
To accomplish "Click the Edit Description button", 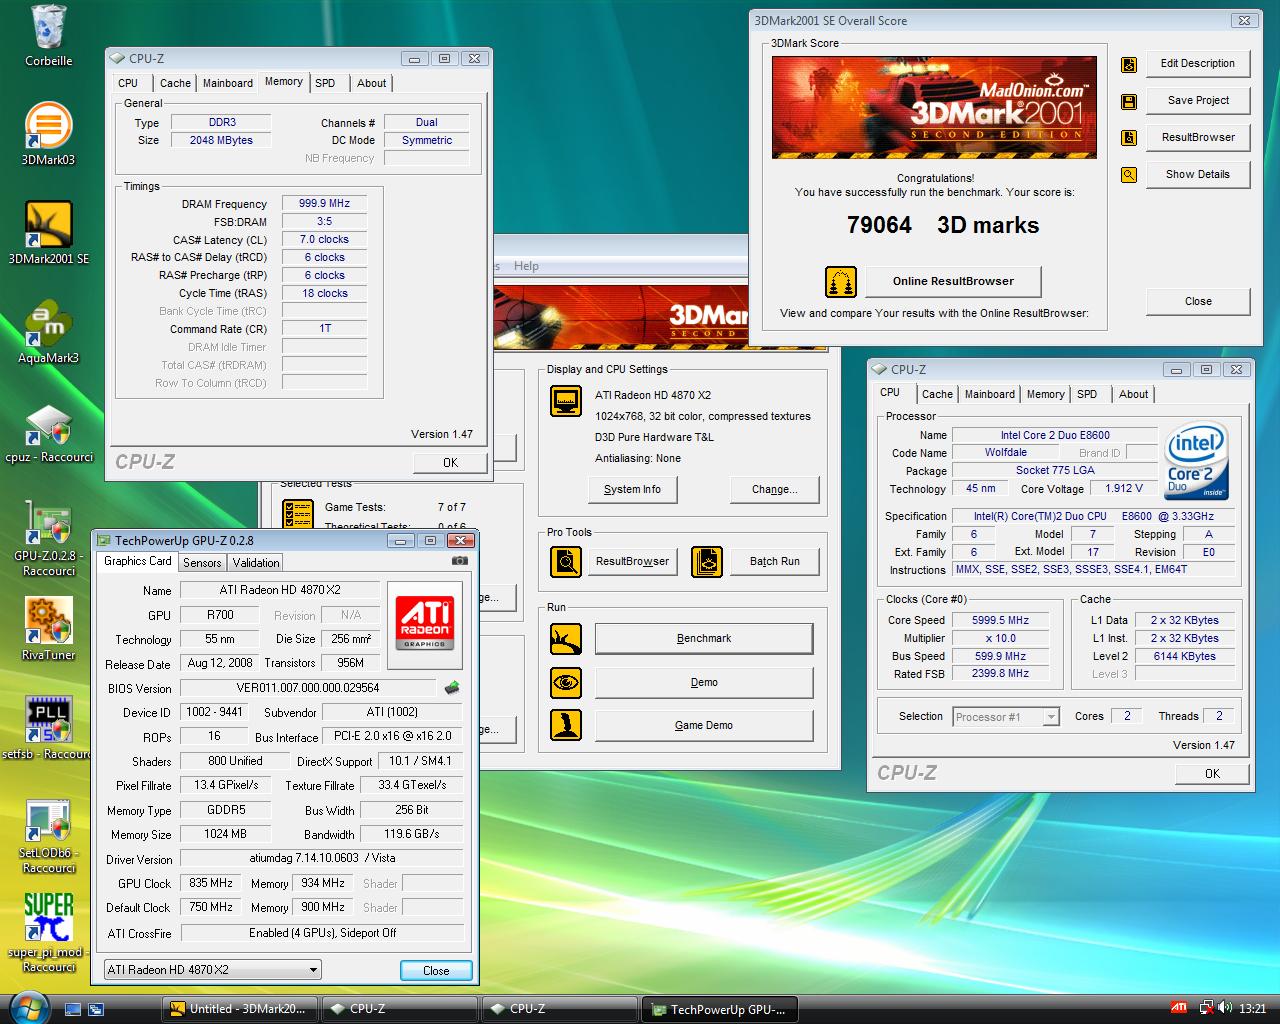I will [1197, 64].
